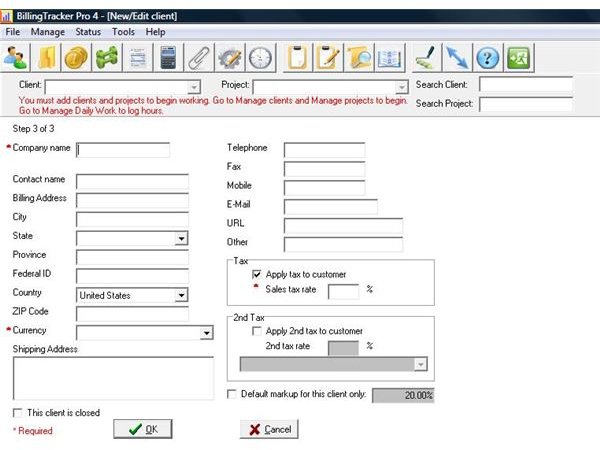Click the Shipping Address text area
600x450 pixels.
pos(114,378)
